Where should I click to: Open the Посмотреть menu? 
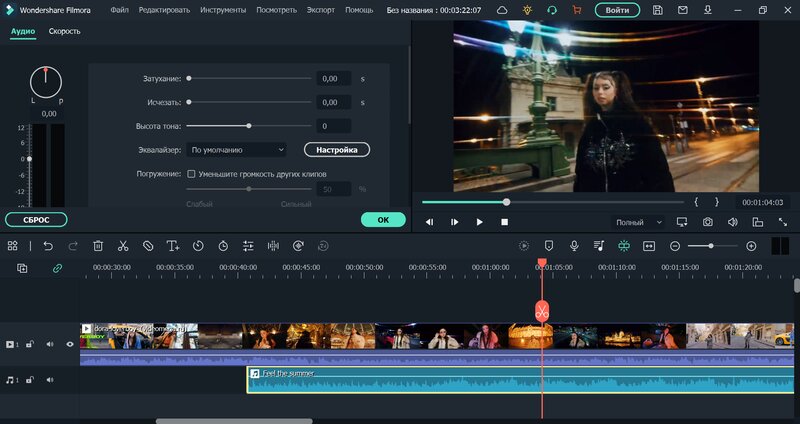click(277, 10)
